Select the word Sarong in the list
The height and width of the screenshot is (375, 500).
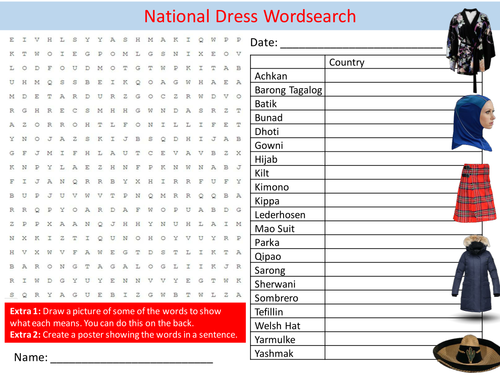pos(270,271)
